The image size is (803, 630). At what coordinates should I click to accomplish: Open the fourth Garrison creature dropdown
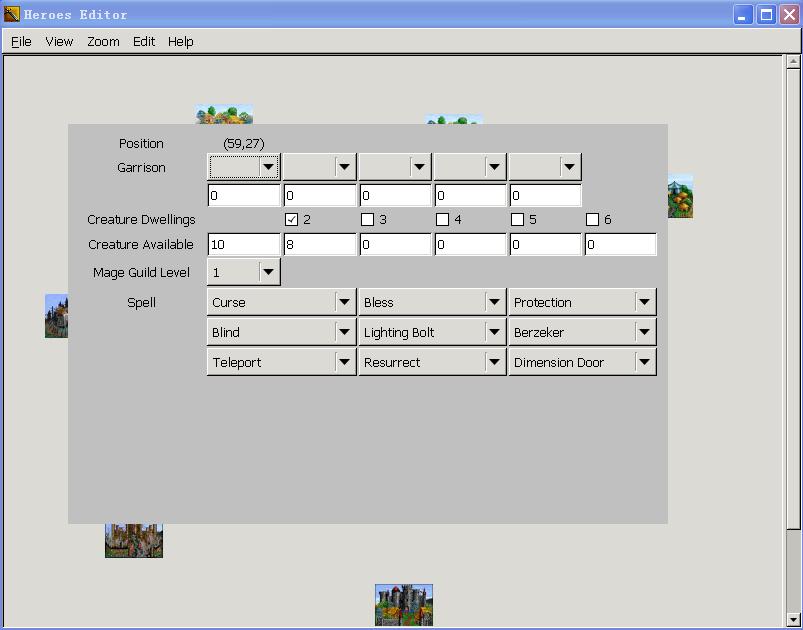click(470, 167)
